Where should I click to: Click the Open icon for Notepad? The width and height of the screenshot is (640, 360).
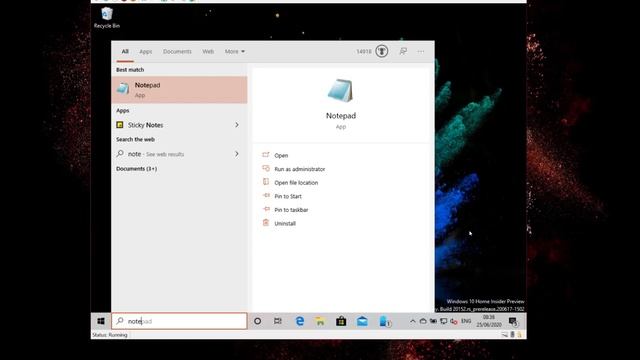(x=266, y=155)
